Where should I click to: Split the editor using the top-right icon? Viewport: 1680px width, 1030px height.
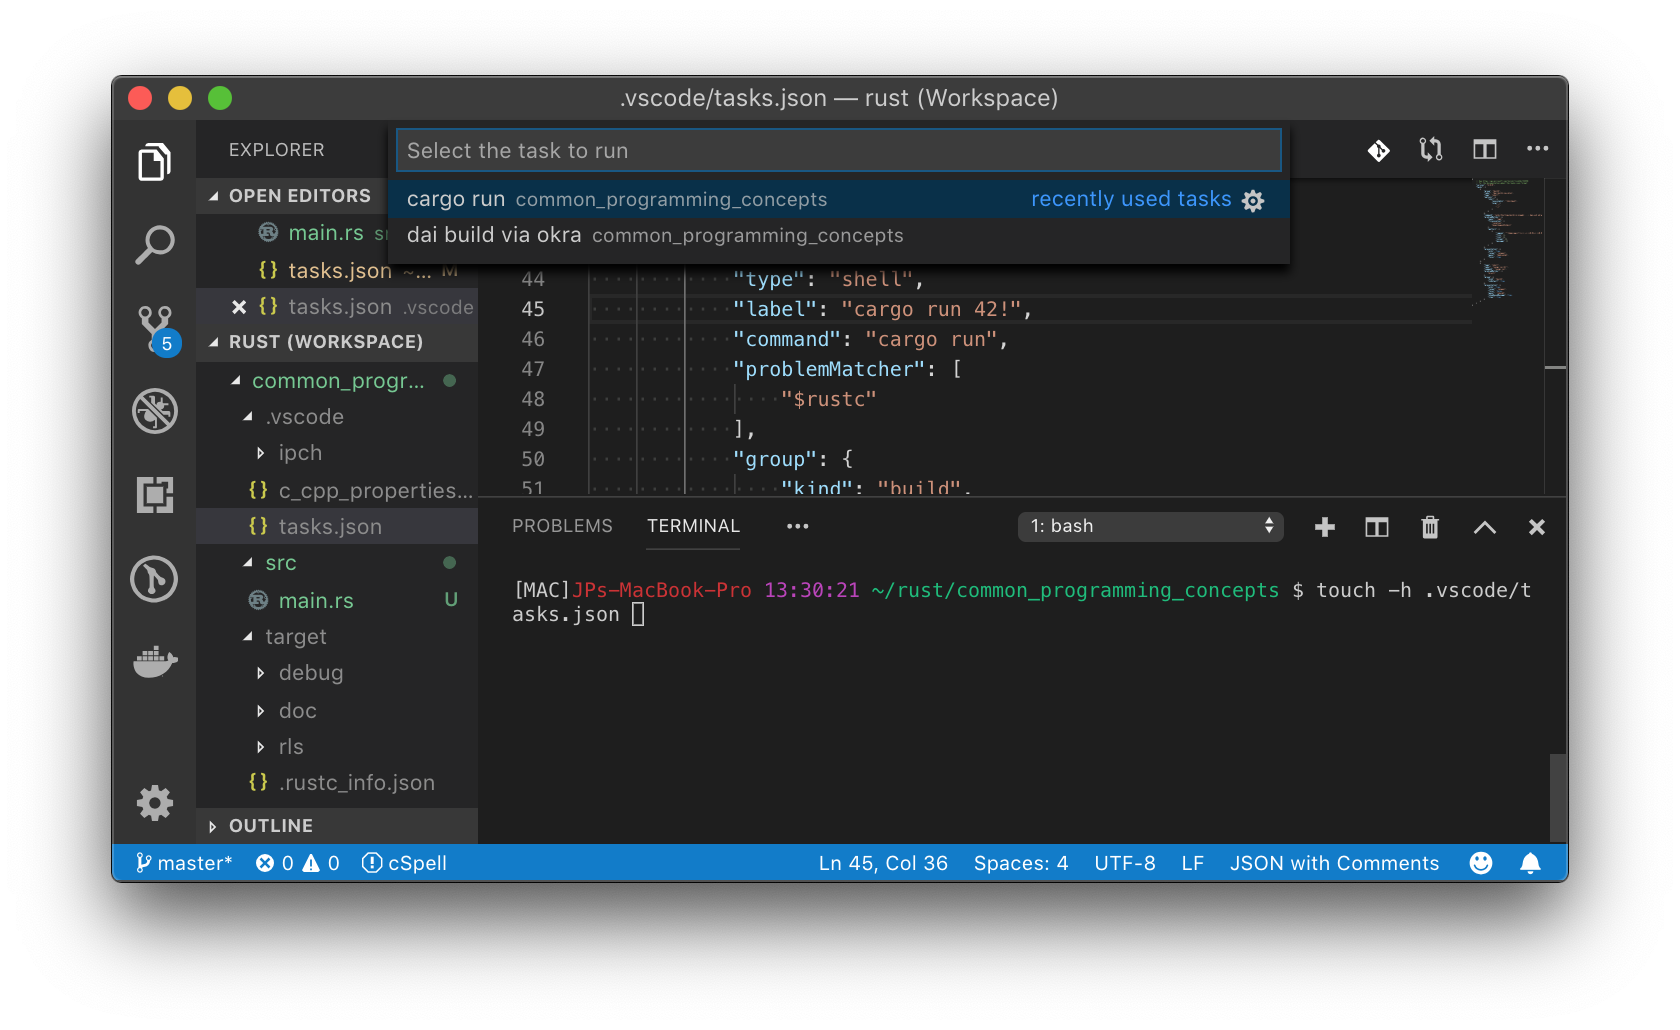coord(1484,149)
